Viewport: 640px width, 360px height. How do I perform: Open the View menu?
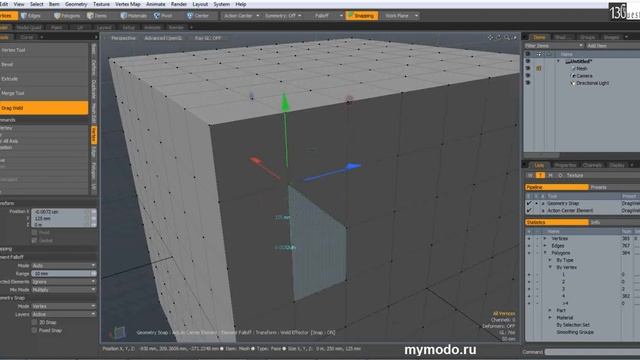point(19,4)
